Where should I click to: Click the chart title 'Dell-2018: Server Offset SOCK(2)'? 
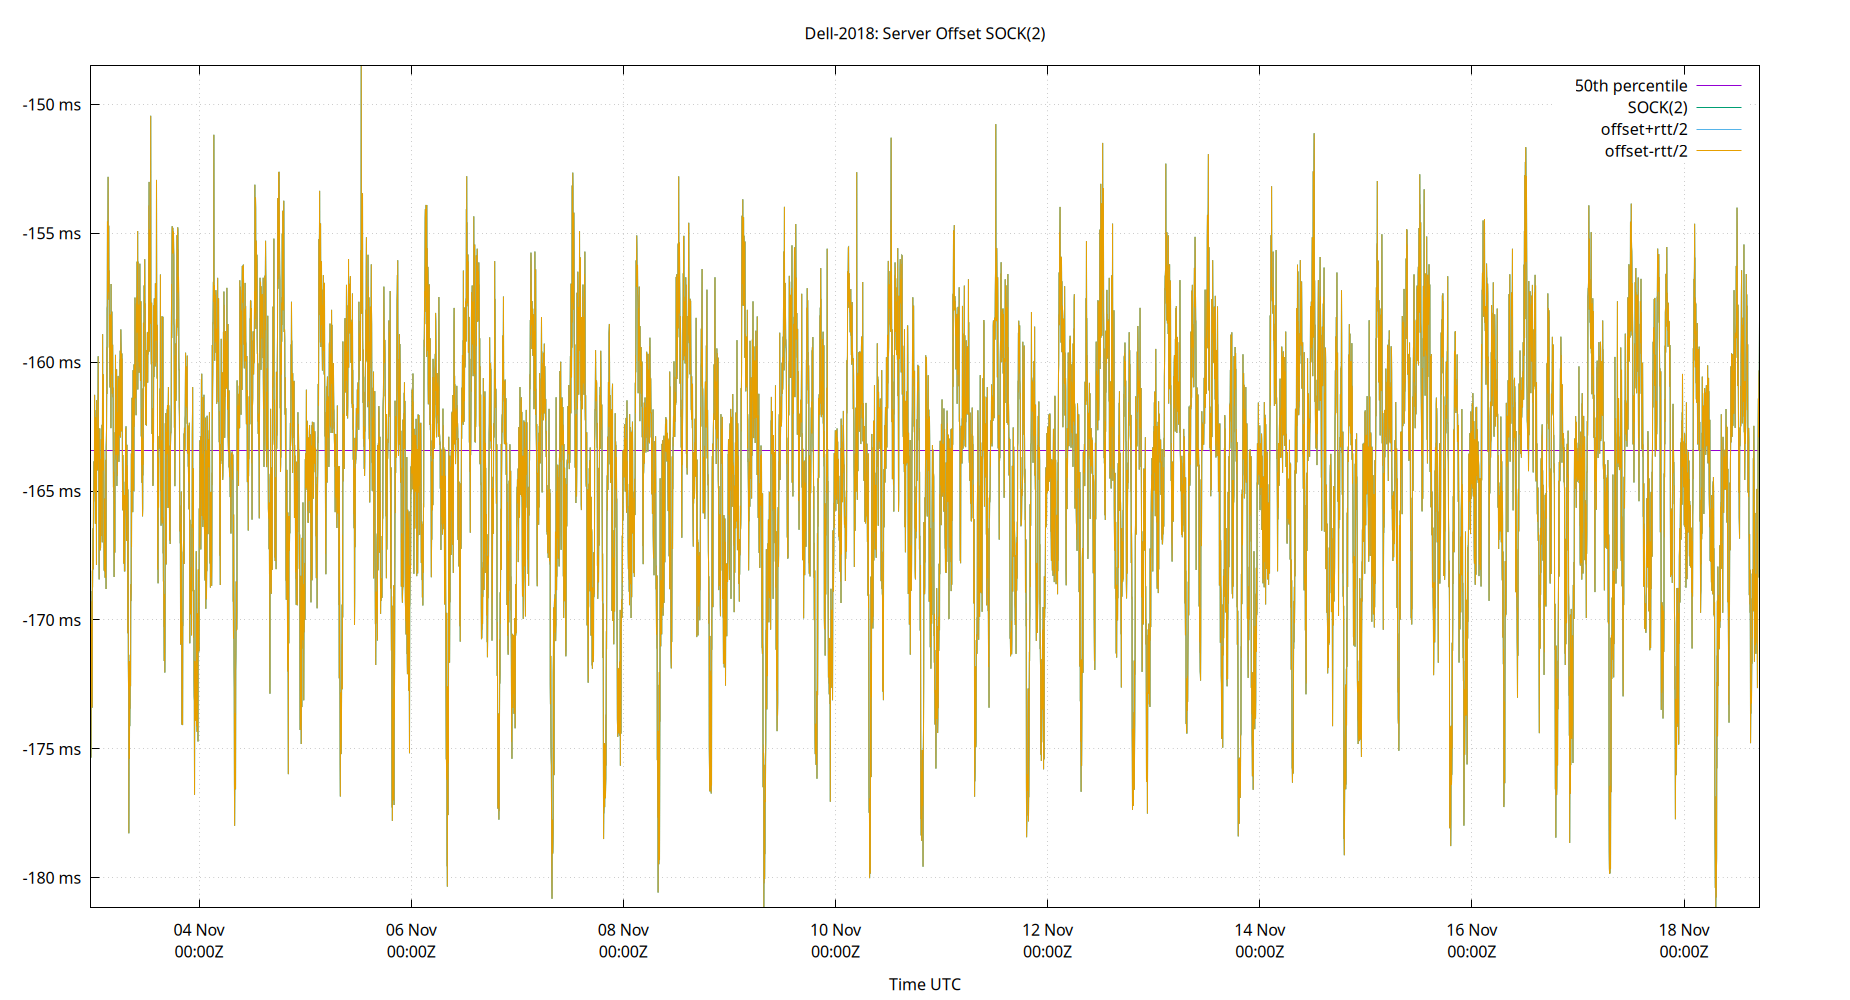(923, 33)
